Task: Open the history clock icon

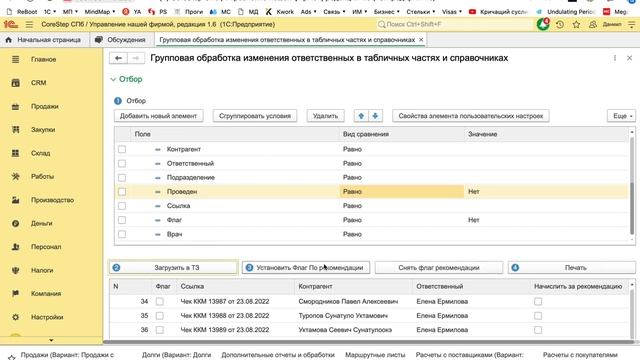Action: click(x=560, y=24)
